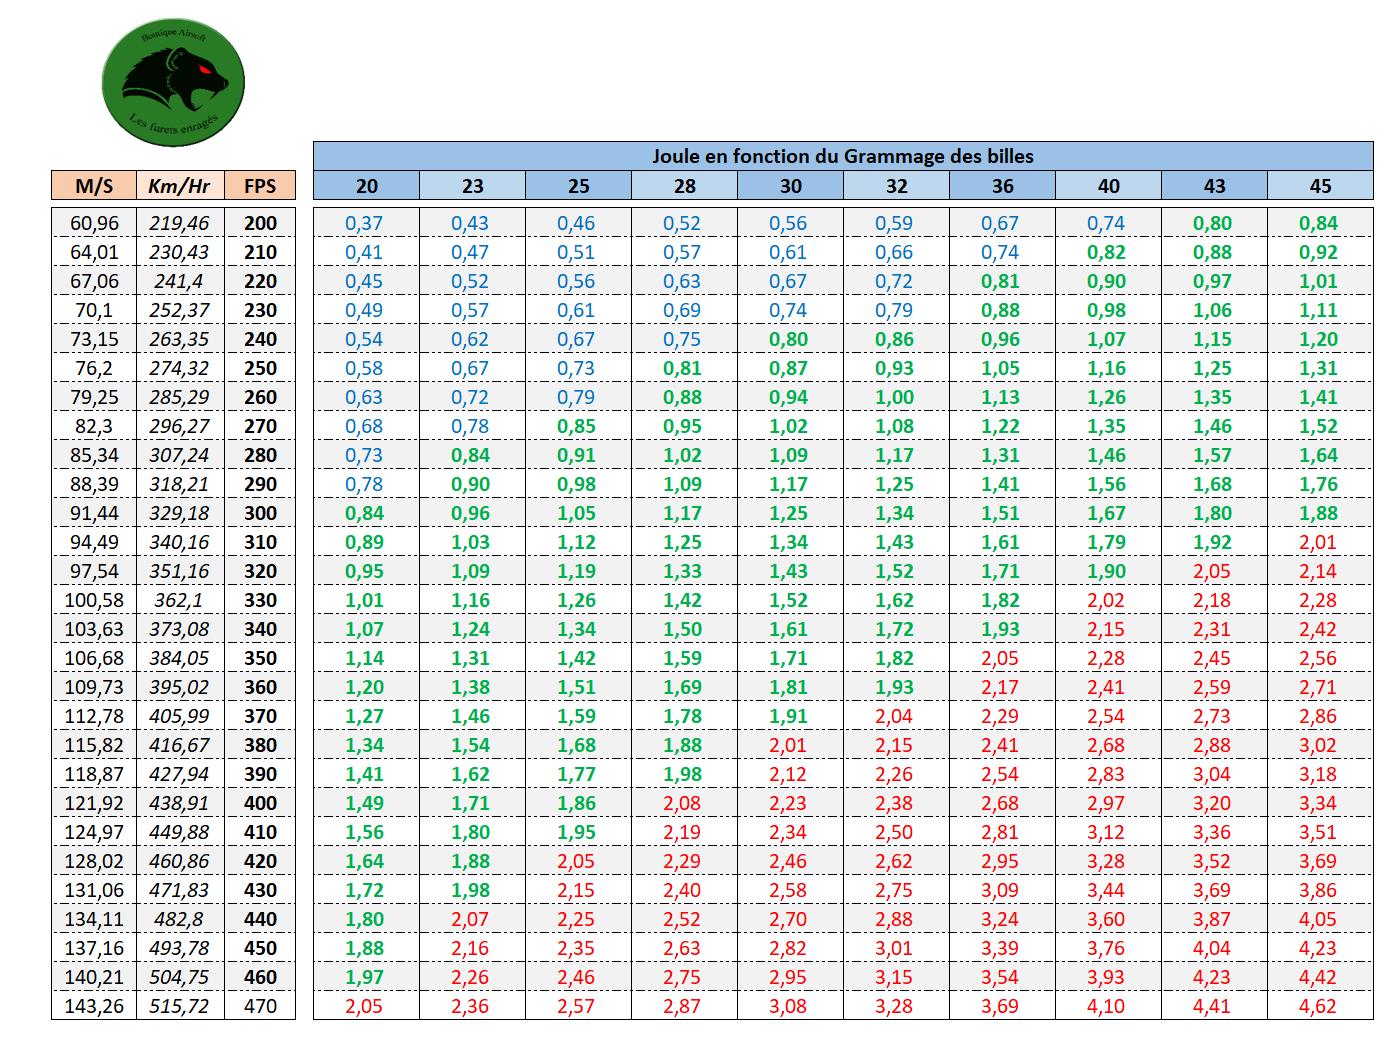This screenshot has width=1392, height=1040.
Task: Select the 30 gram column header
Action: tap(791, 185)
